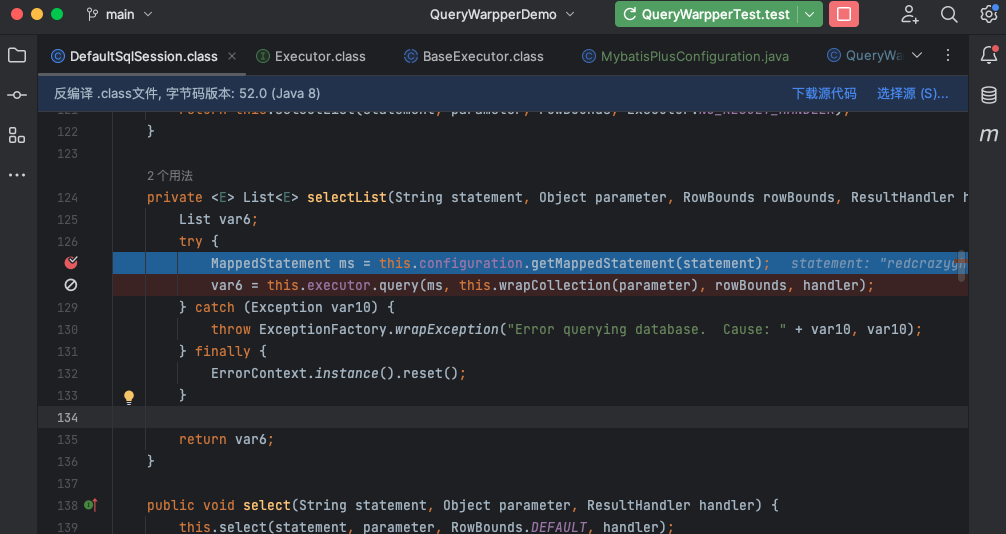Open the Notifications bell panel
The image size is (1006, 534).
tap(988, 55)
